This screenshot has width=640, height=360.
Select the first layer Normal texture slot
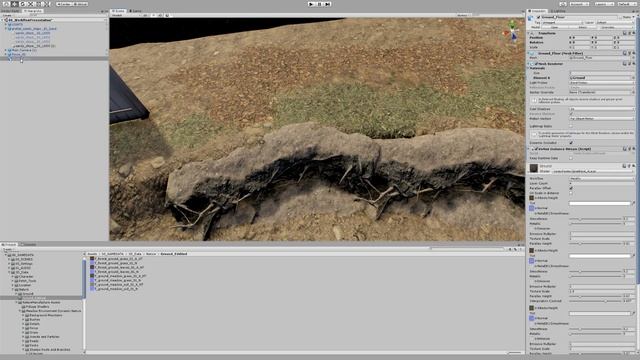point(531,208)
